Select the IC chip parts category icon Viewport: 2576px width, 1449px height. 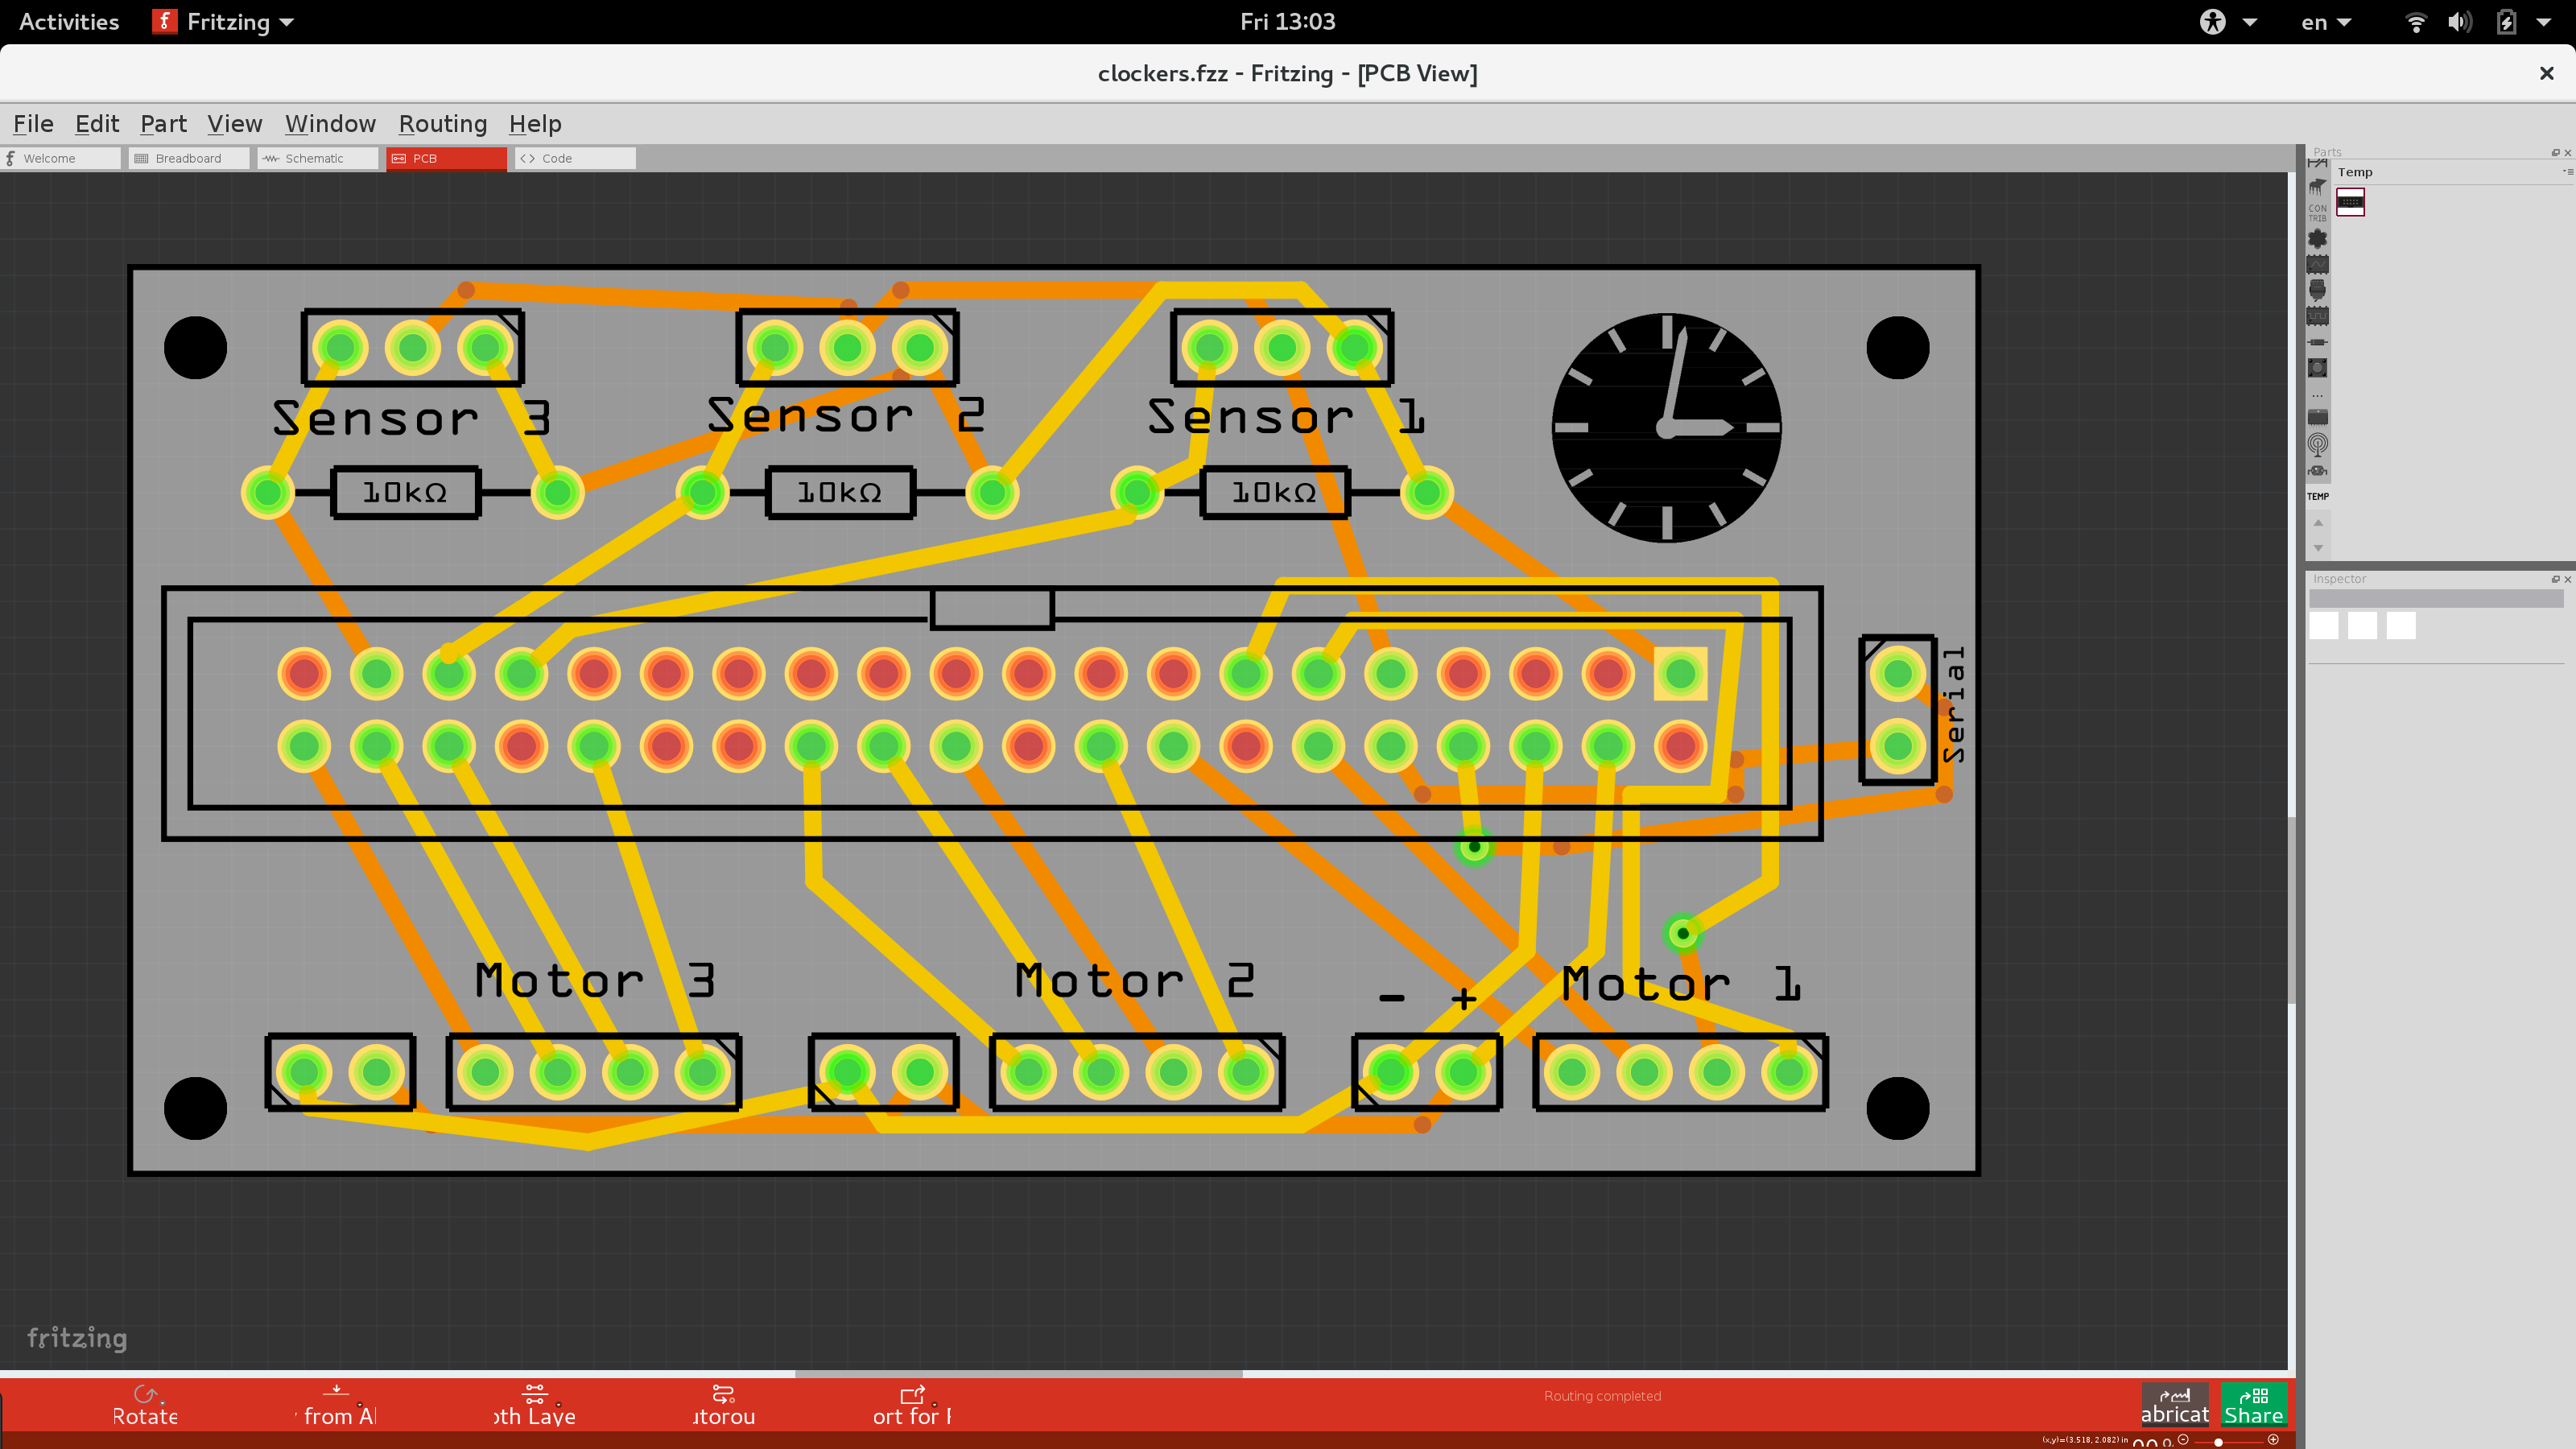(2318, 418)
